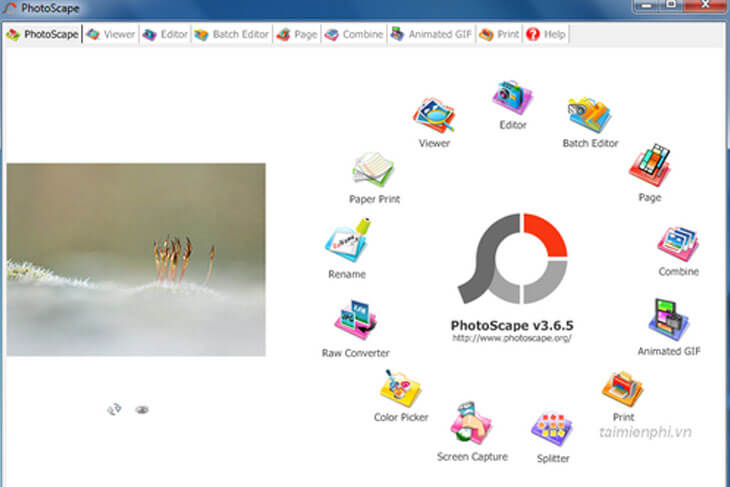Open the Print icon in the circle
Image resolution: width=730 pixels, height=487 pixels.
(622, 388)
